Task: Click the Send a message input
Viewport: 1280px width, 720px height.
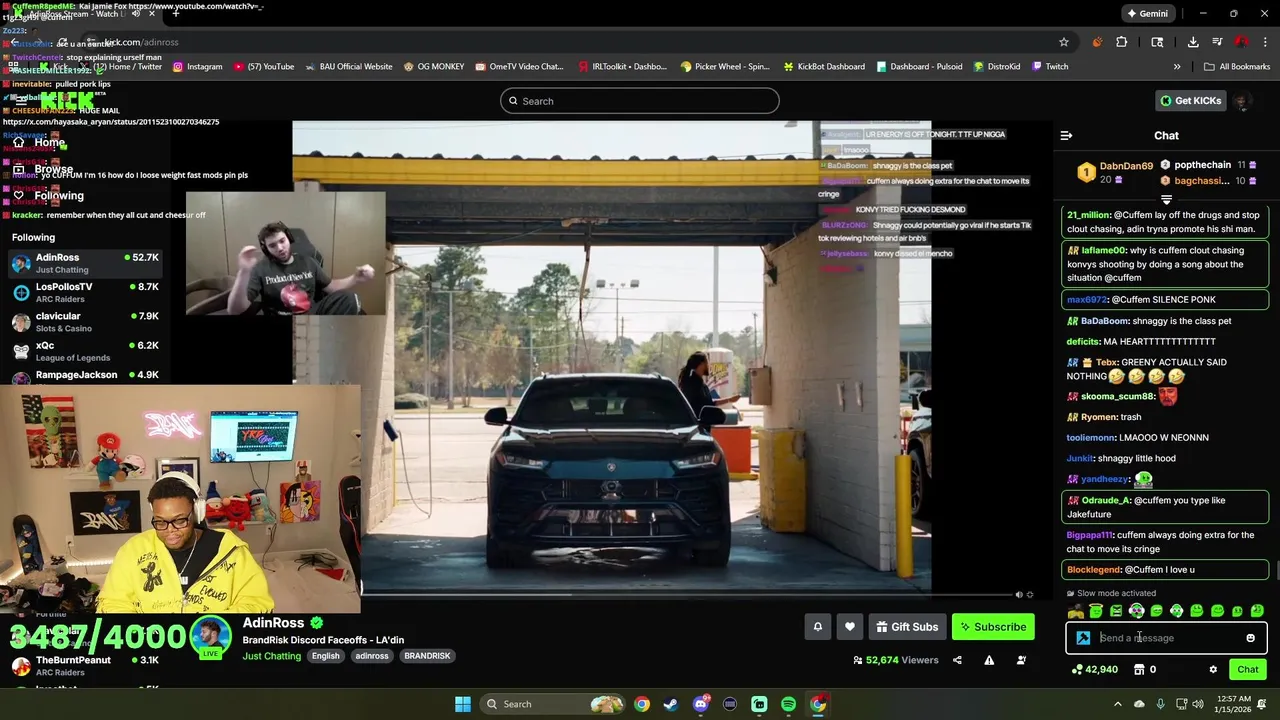Action: tap(1168, 638)
